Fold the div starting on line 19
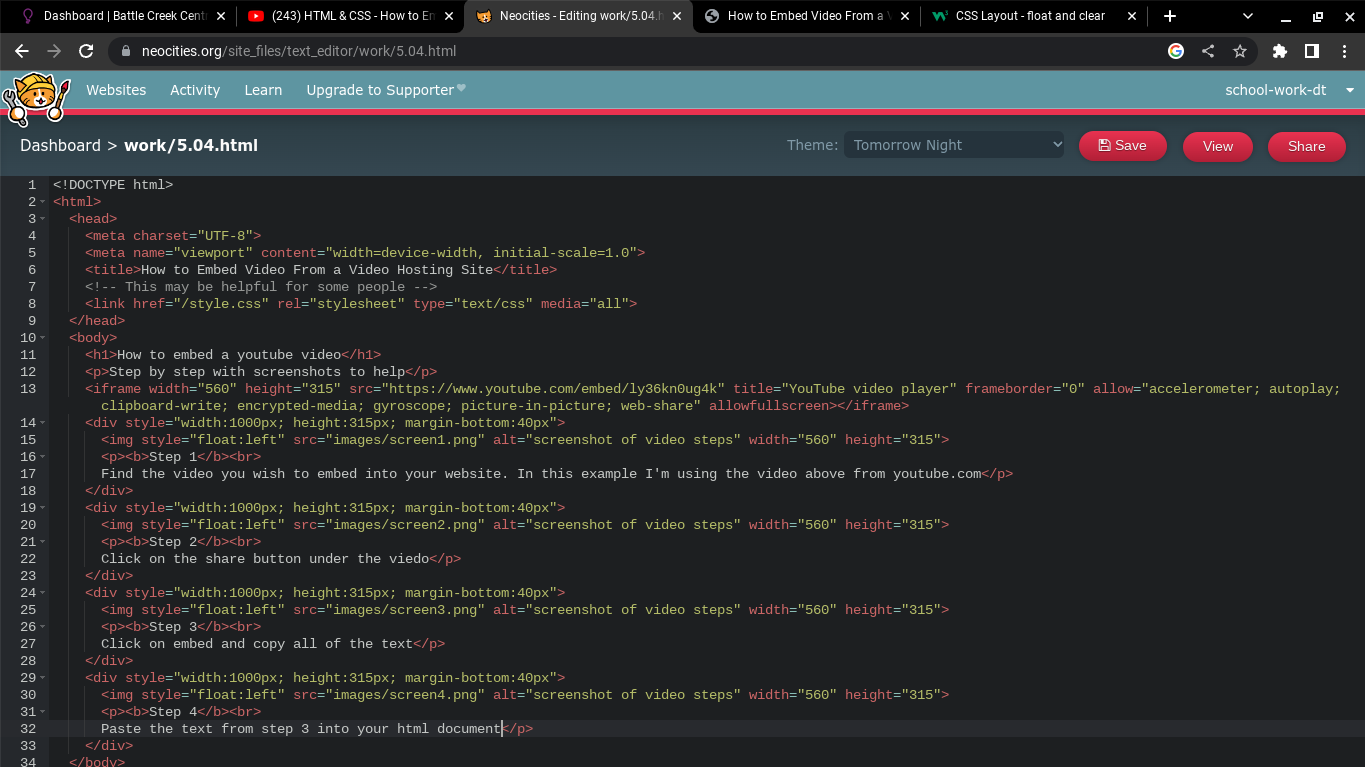 [x=42, y=508]
